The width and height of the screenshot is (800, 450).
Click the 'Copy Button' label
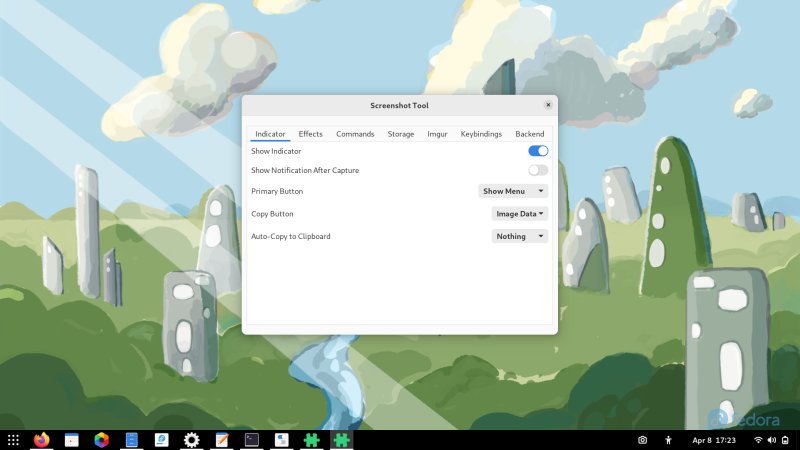coord(272,214)
